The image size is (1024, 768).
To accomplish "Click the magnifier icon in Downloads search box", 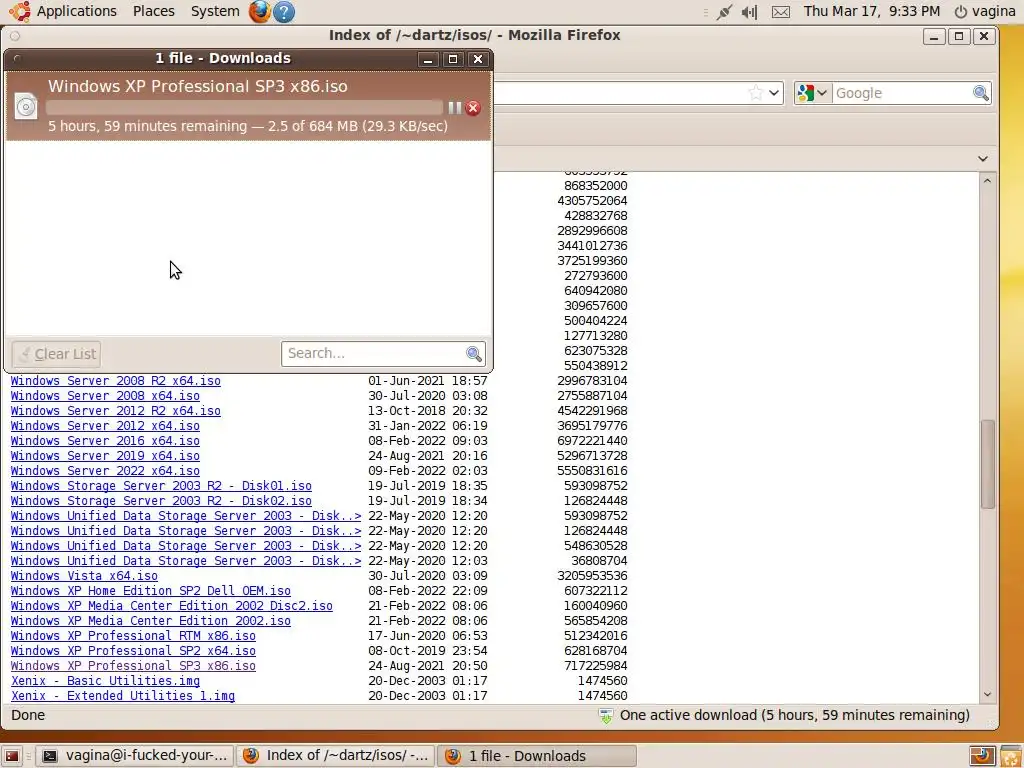I will coord(474,354).
